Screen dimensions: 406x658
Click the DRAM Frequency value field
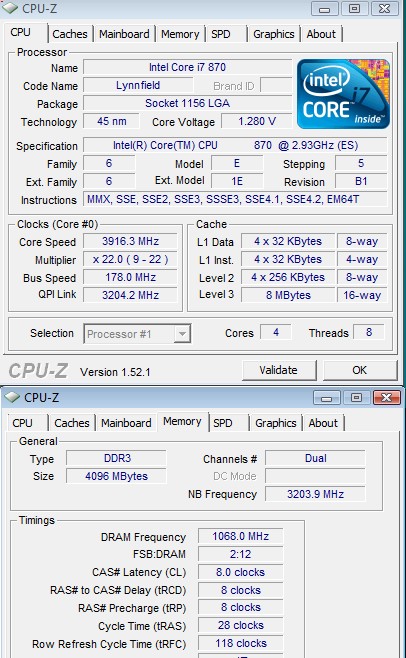click(241, 536)
